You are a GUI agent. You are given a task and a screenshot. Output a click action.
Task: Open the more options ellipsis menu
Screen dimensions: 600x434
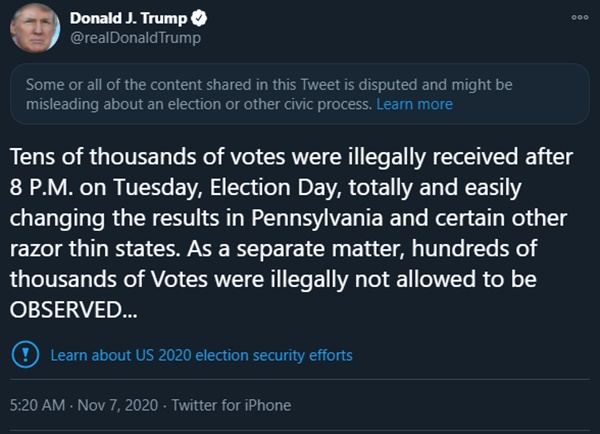580,18
